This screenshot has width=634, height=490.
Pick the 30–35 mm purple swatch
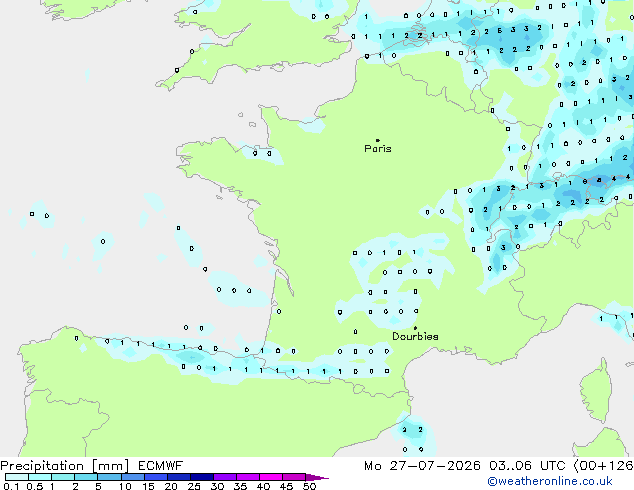point(224,477)
